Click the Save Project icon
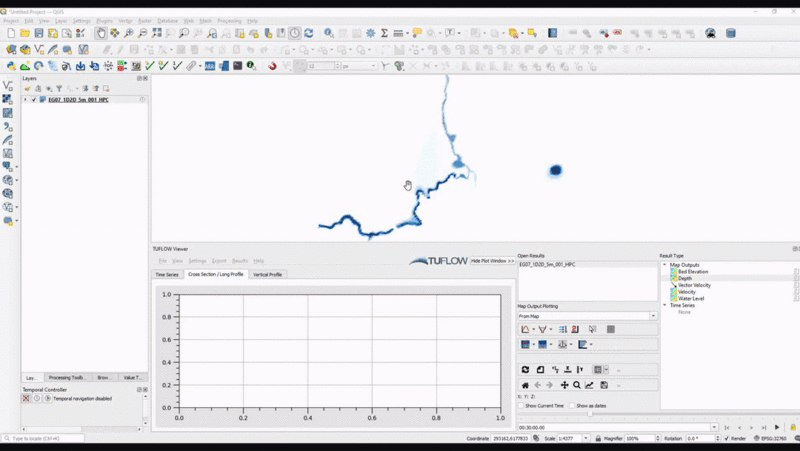 (x=38, y=33)
